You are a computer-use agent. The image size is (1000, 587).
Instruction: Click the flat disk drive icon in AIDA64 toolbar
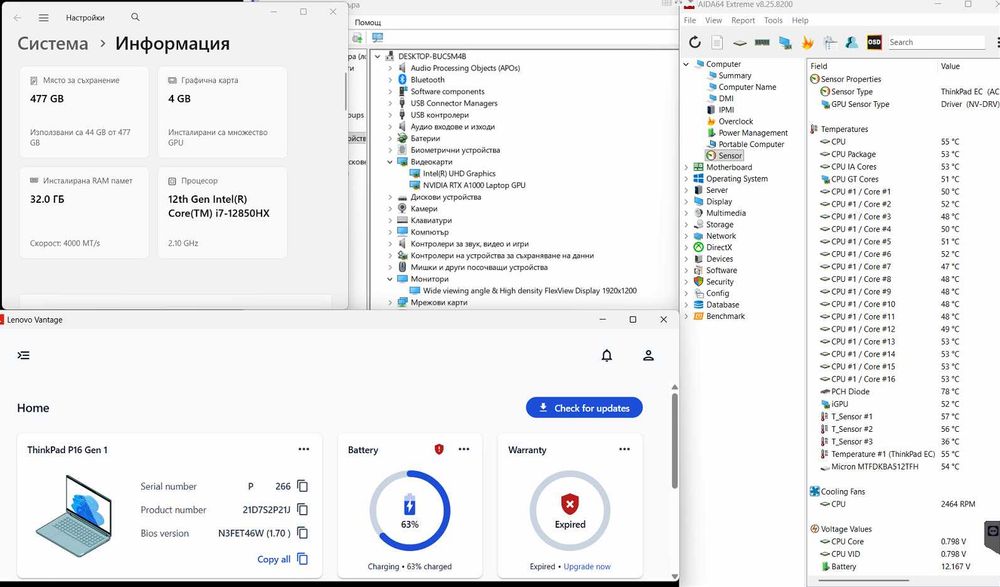coord(739,43)
